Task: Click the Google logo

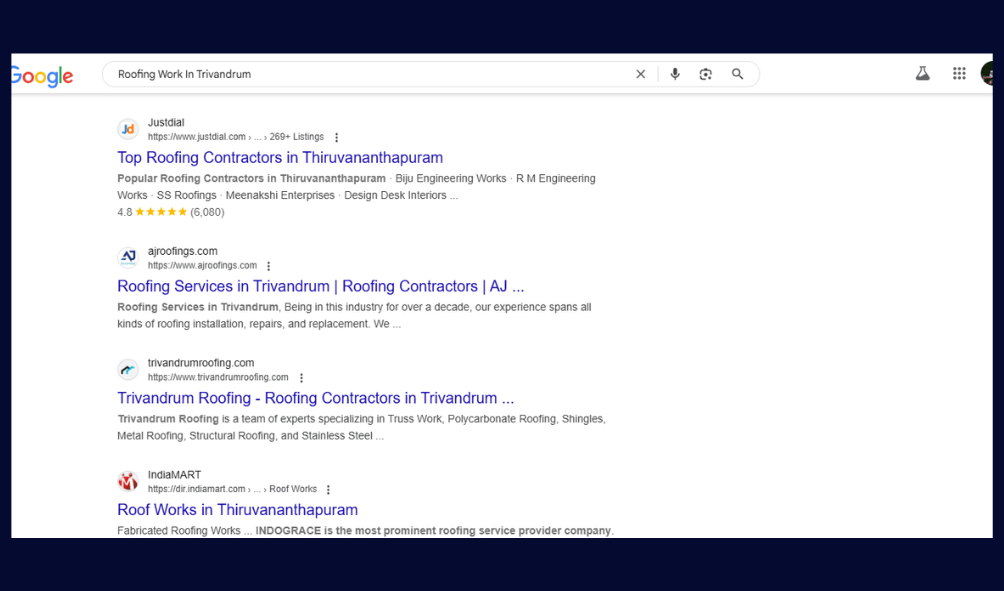Action: pos(42,76)
